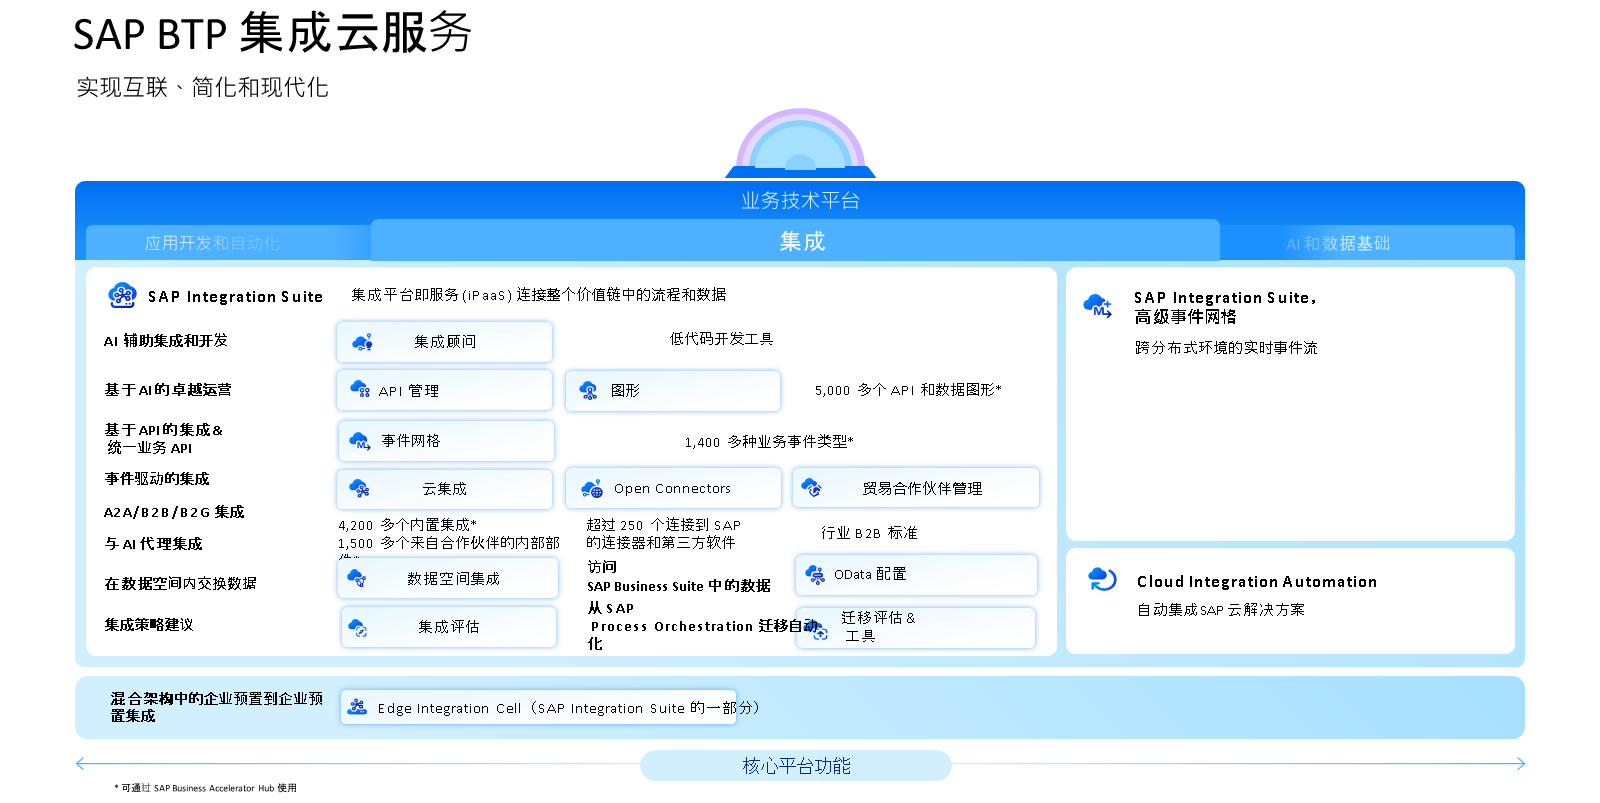Click 1,400 多种业务事件类型 text
1600x803 pixels.
(769, 442)
